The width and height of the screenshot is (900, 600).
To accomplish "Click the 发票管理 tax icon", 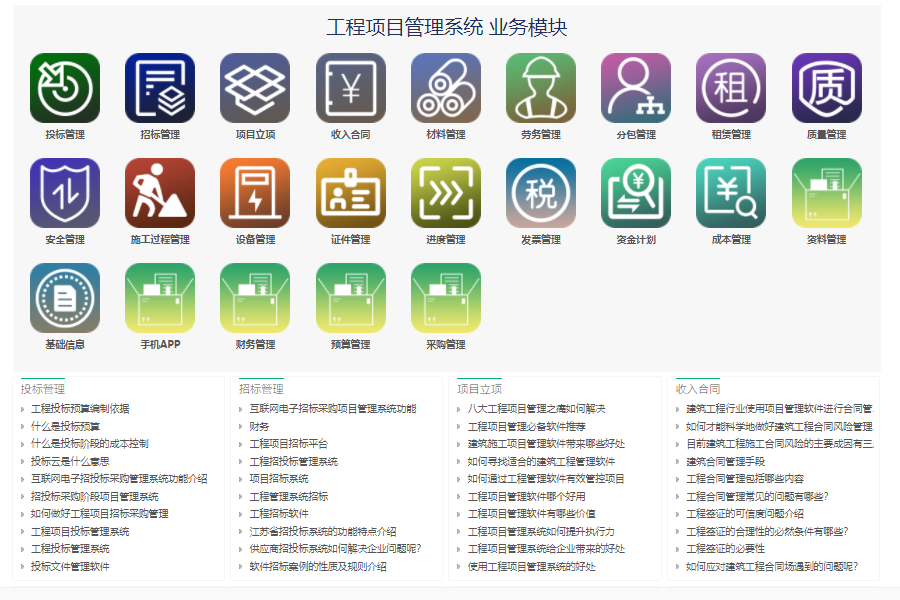I will pyautogui.click(x=541, y=193).
